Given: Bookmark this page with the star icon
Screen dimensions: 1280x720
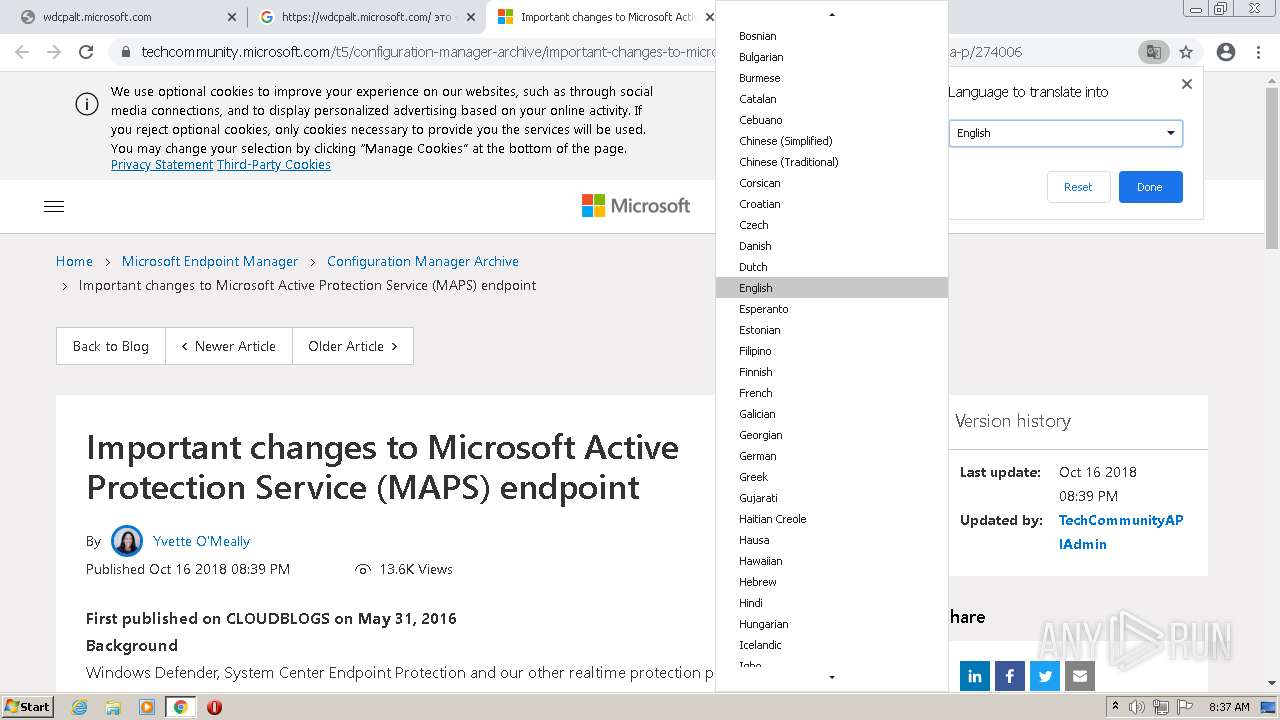Looking at the screenshot, I should click(x=1186, y=52).
